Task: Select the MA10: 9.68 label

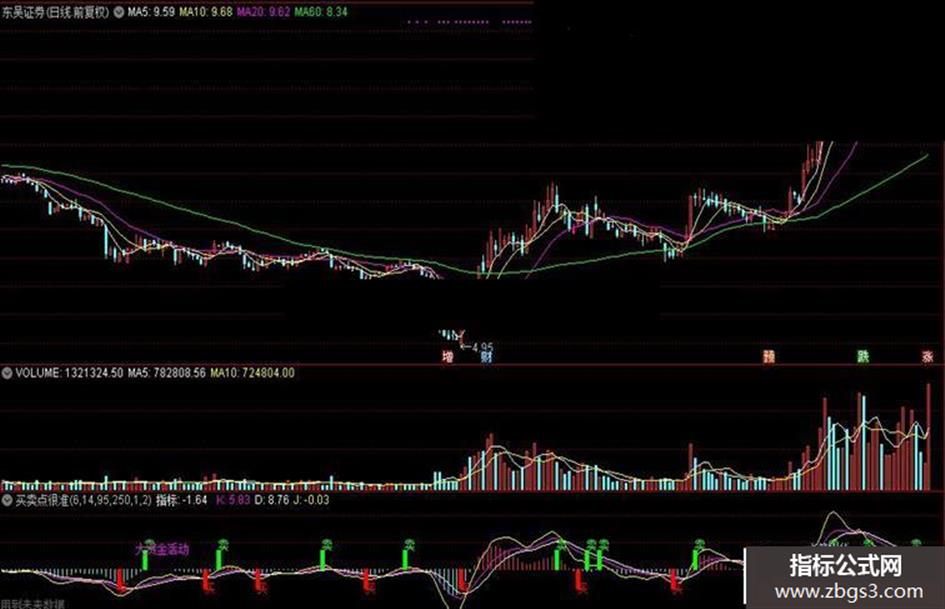Action: pos(205,11)
